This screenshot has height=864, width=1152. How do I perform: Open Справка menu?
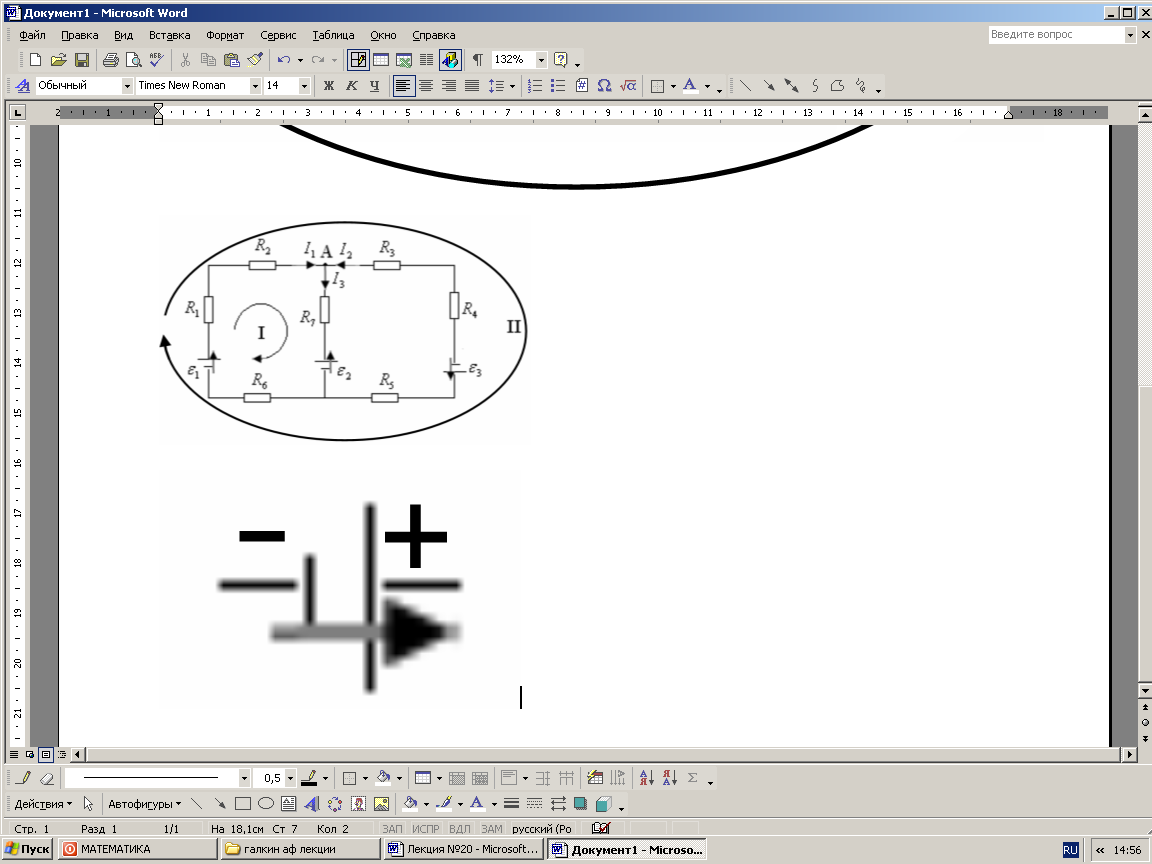click(433, 35)
